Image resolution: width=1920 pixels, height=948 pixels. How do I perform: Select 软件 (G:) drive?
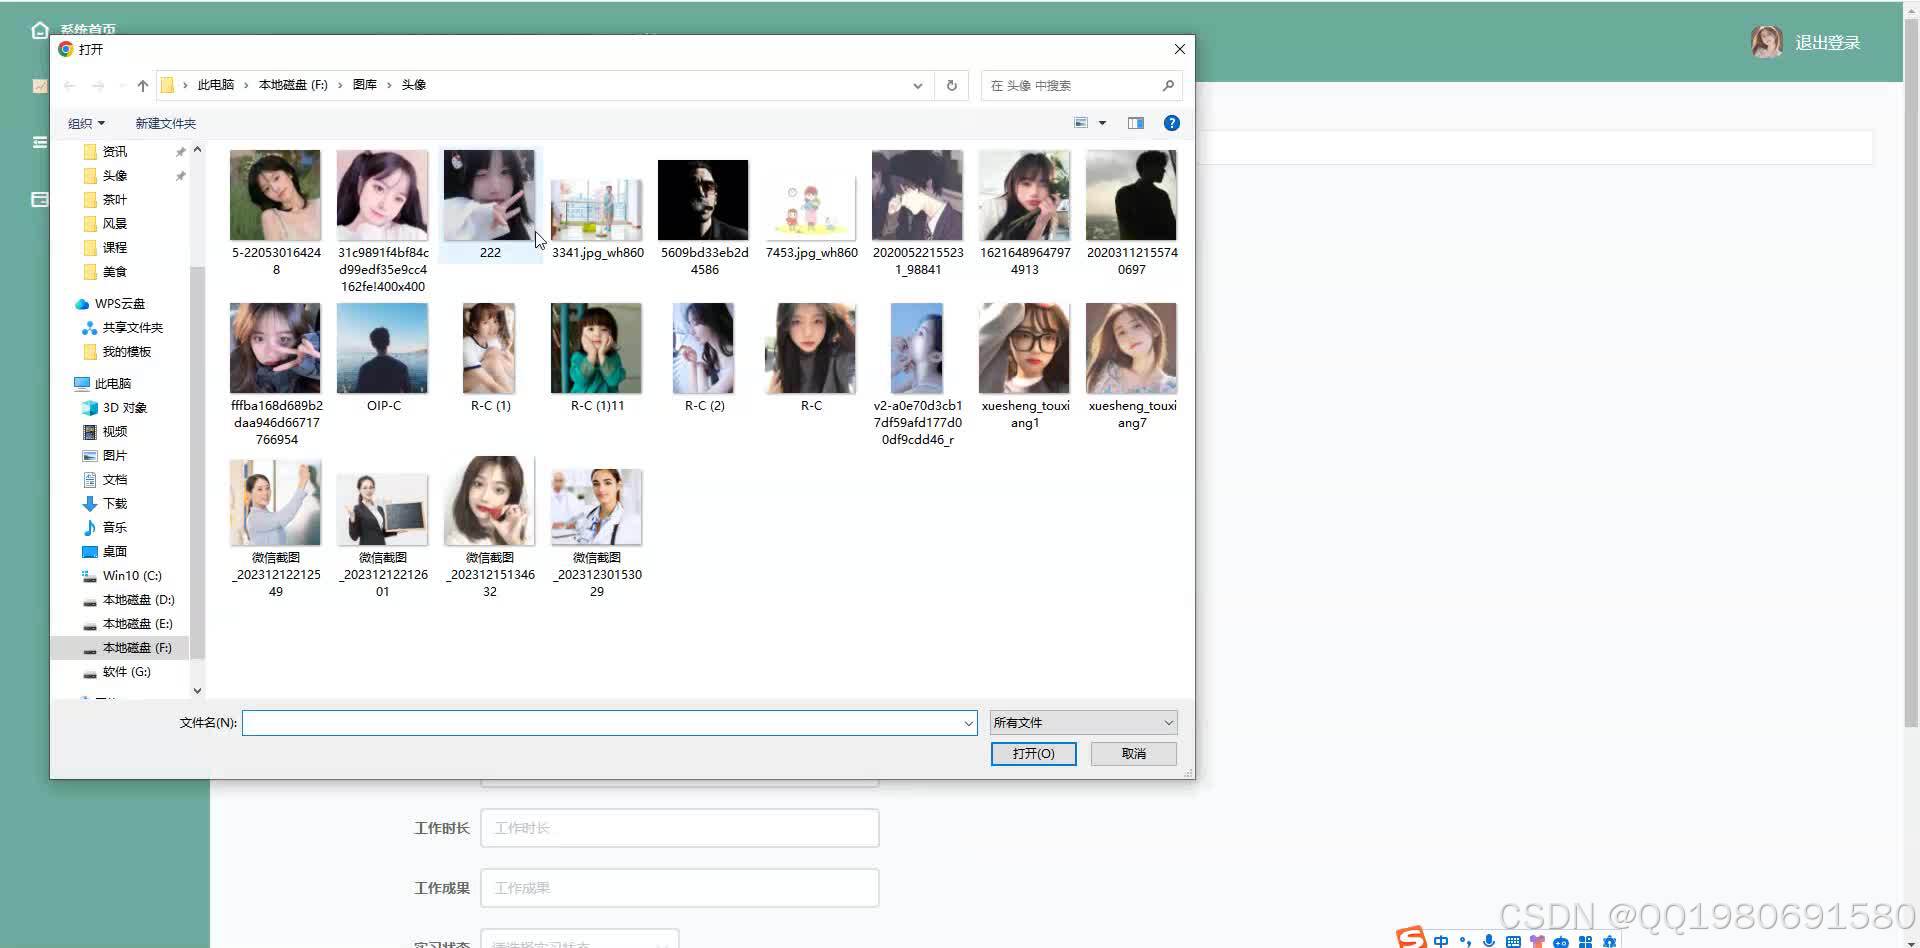[x=126, y=672]
